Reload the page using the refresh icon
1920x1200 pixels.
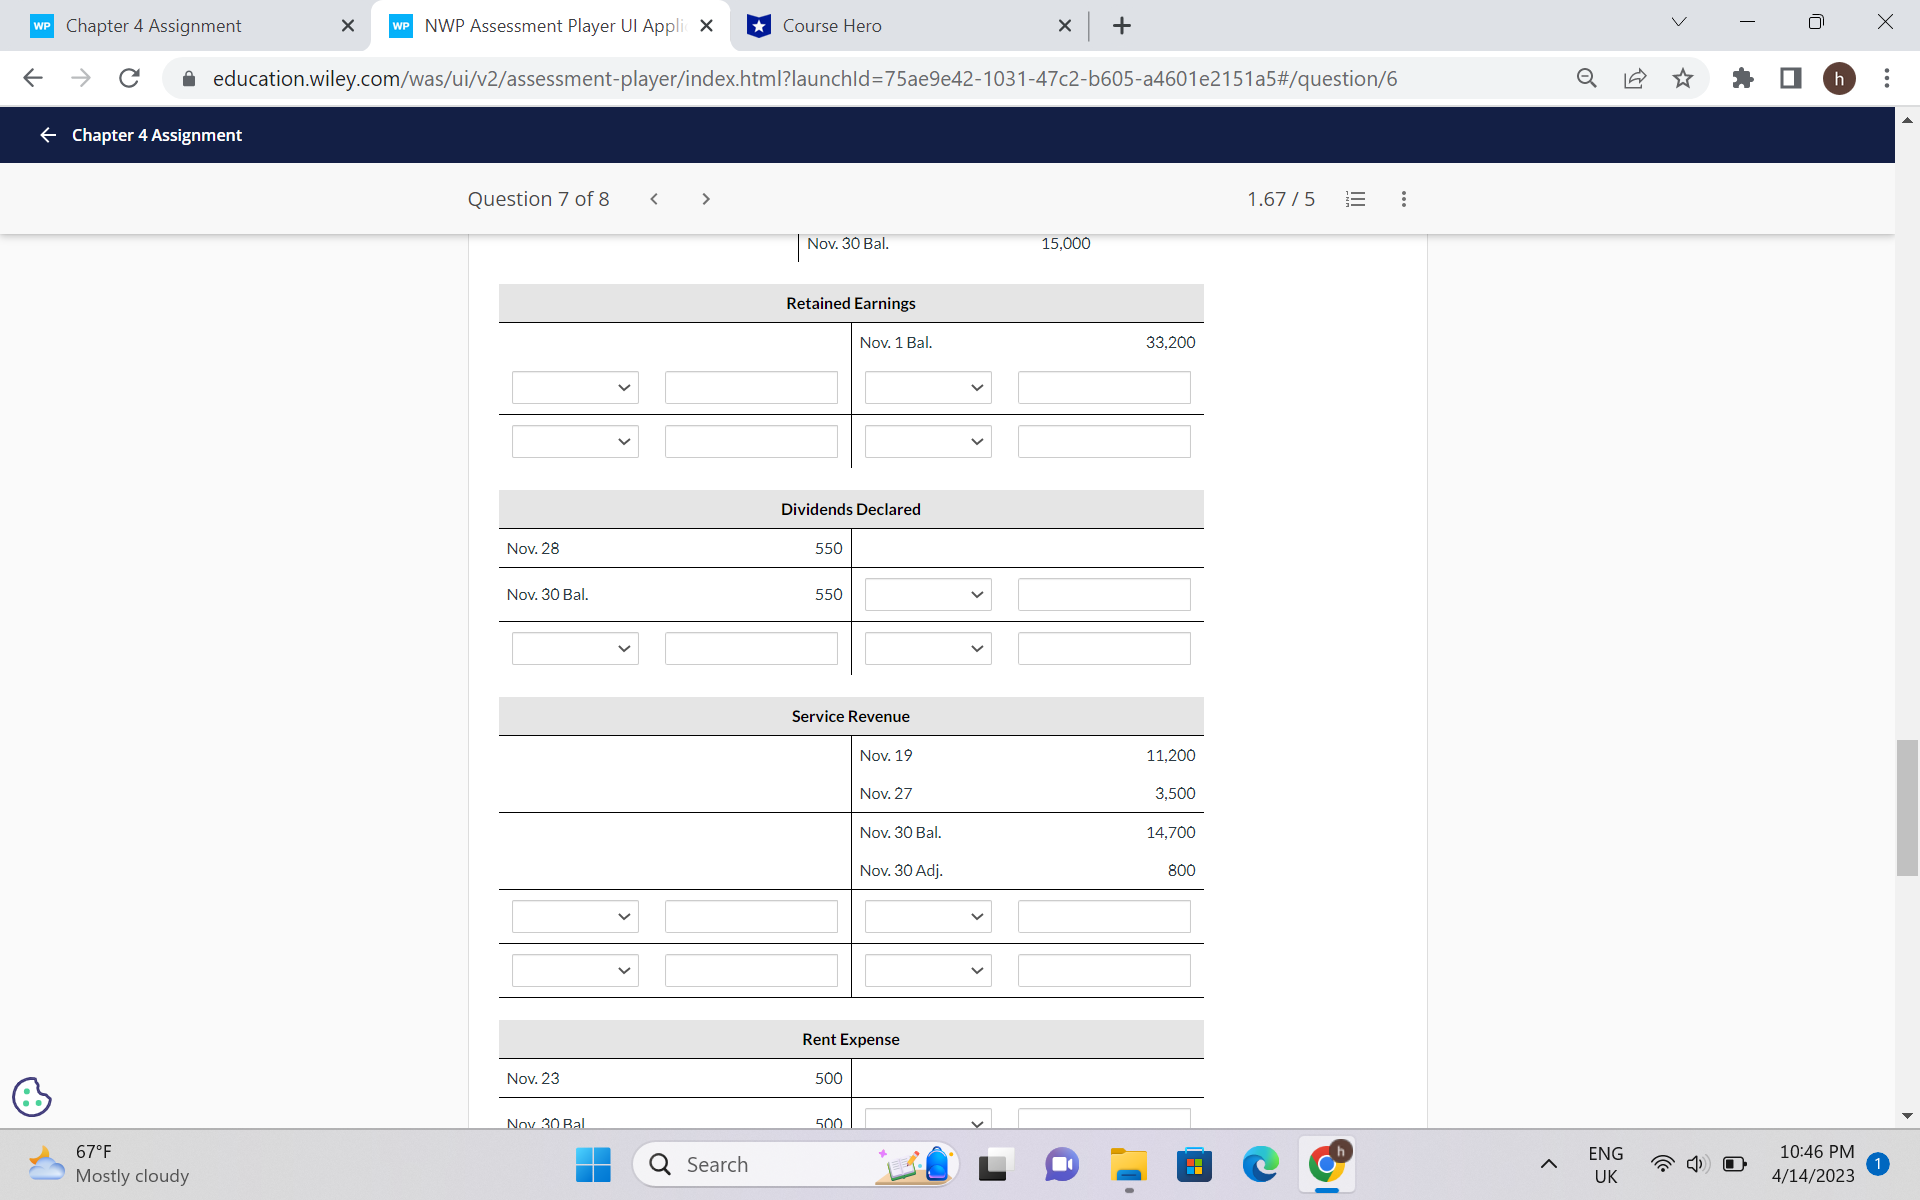(129, 78)
